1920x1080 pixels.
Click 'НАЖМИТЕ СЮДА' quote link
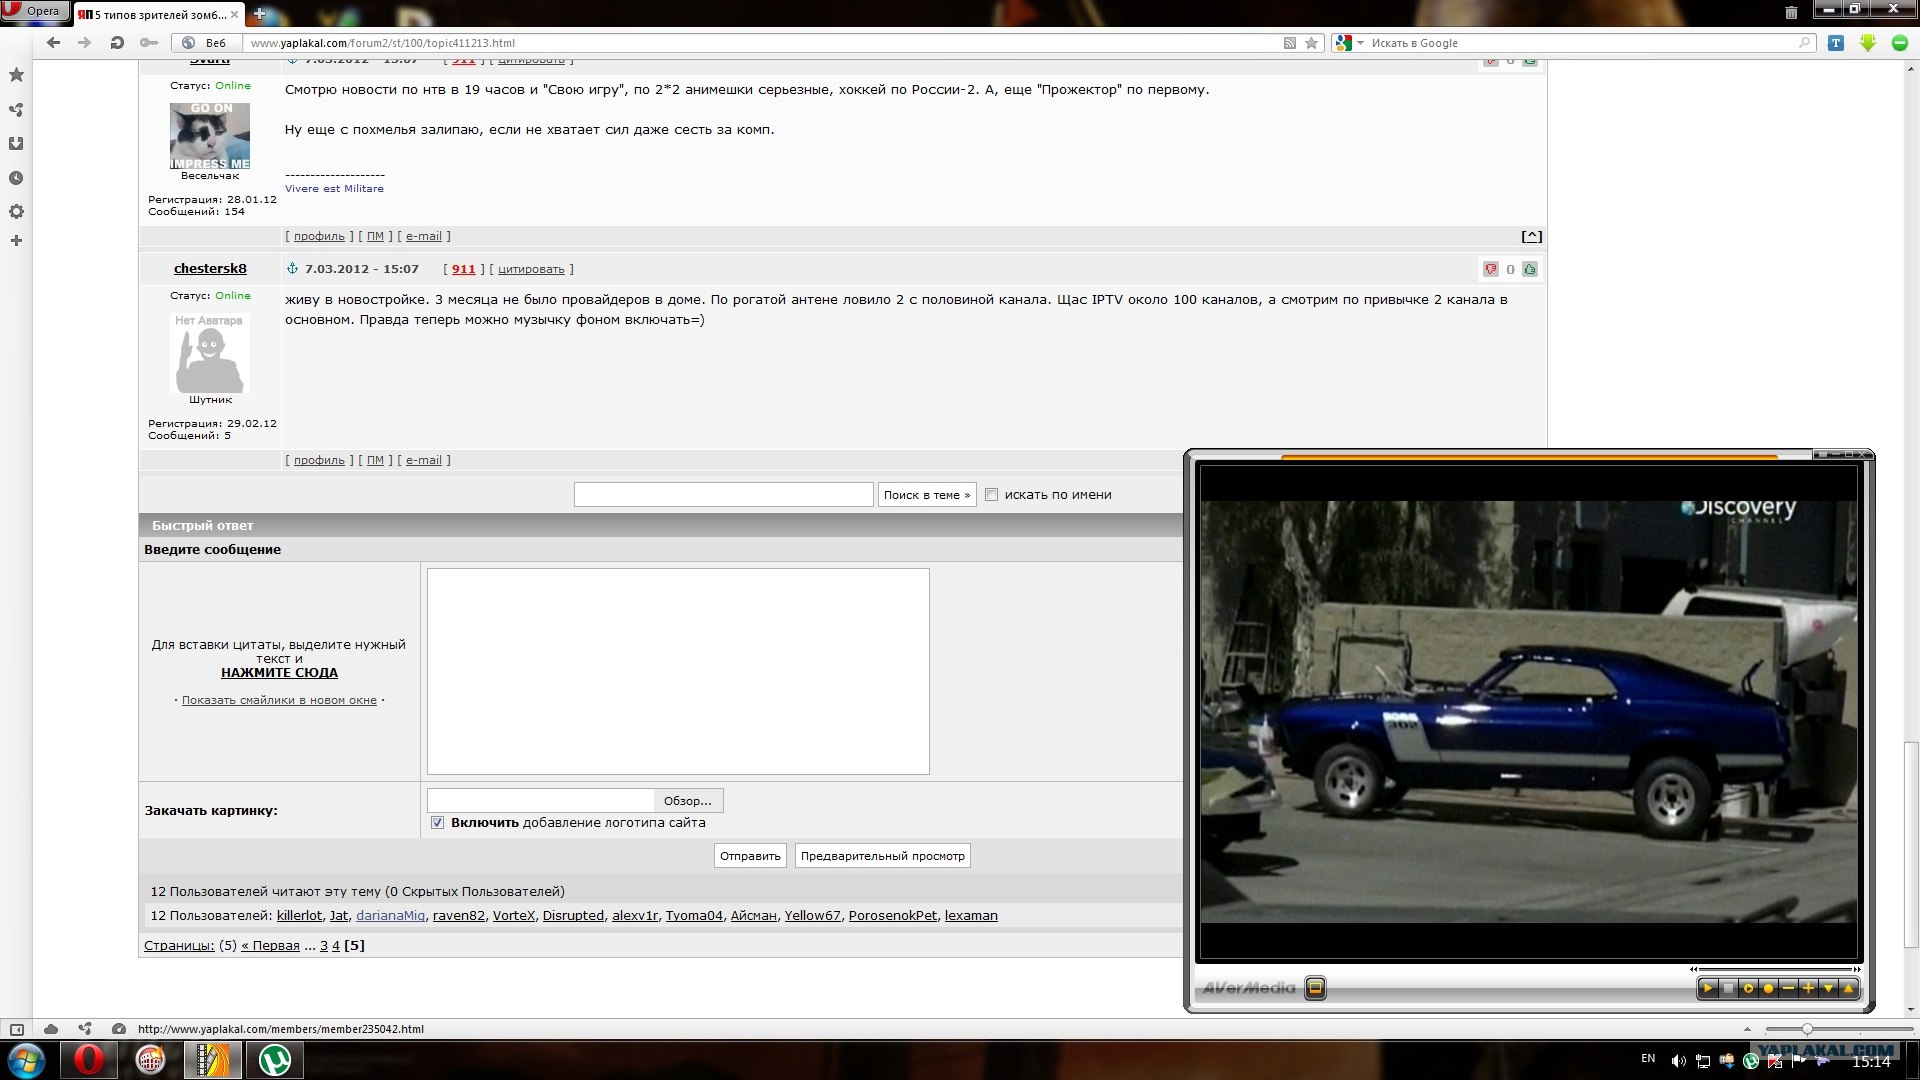pos(279,673)
